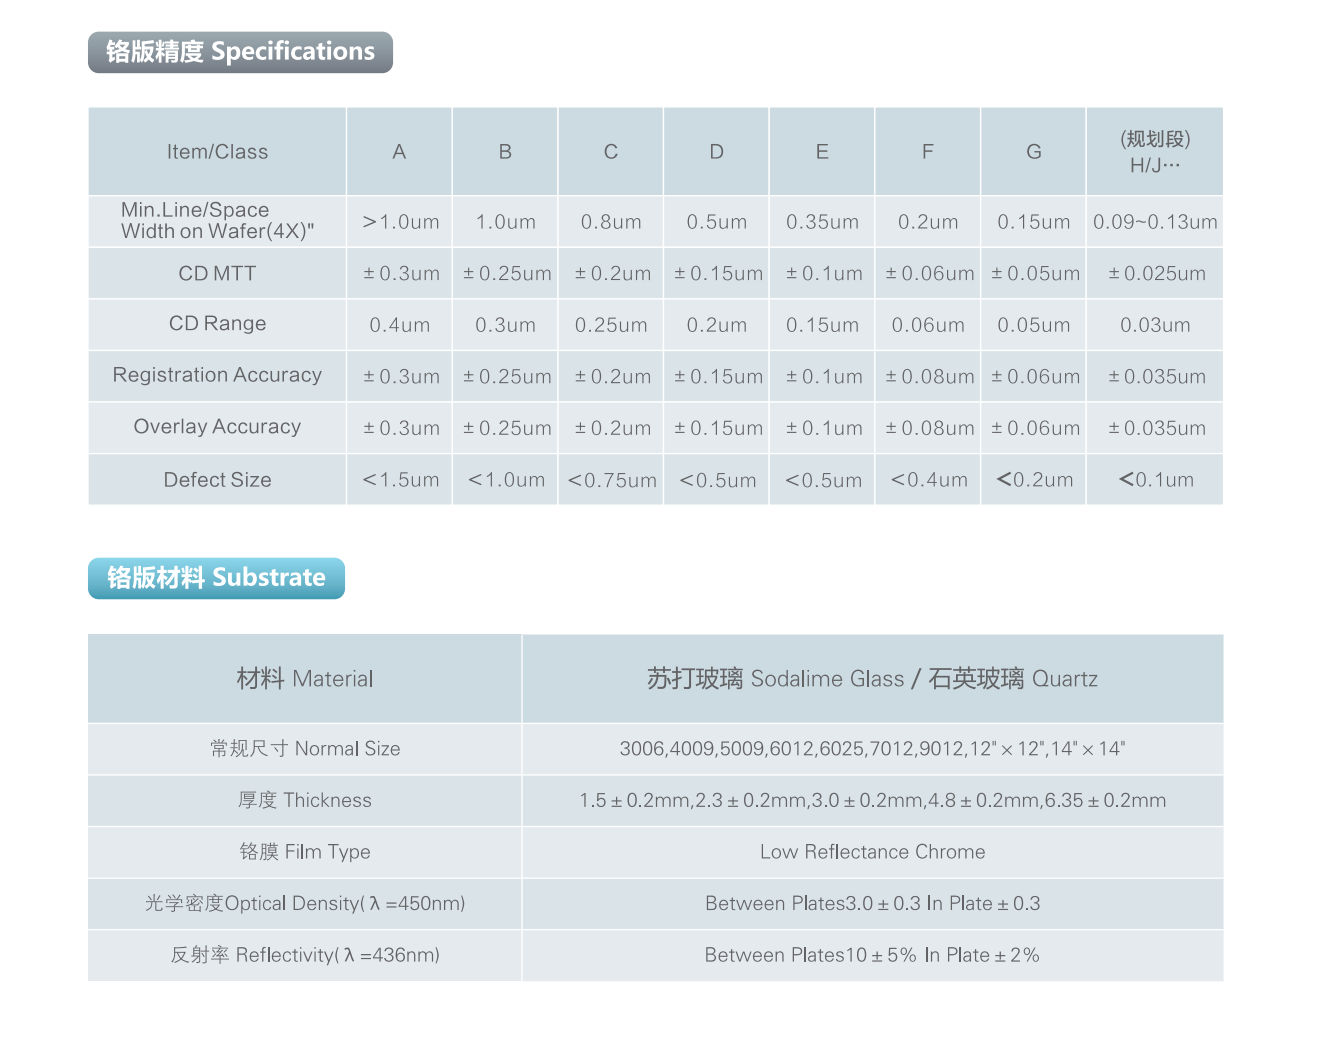Select the 材料 Material header cell

click(304, 679)
